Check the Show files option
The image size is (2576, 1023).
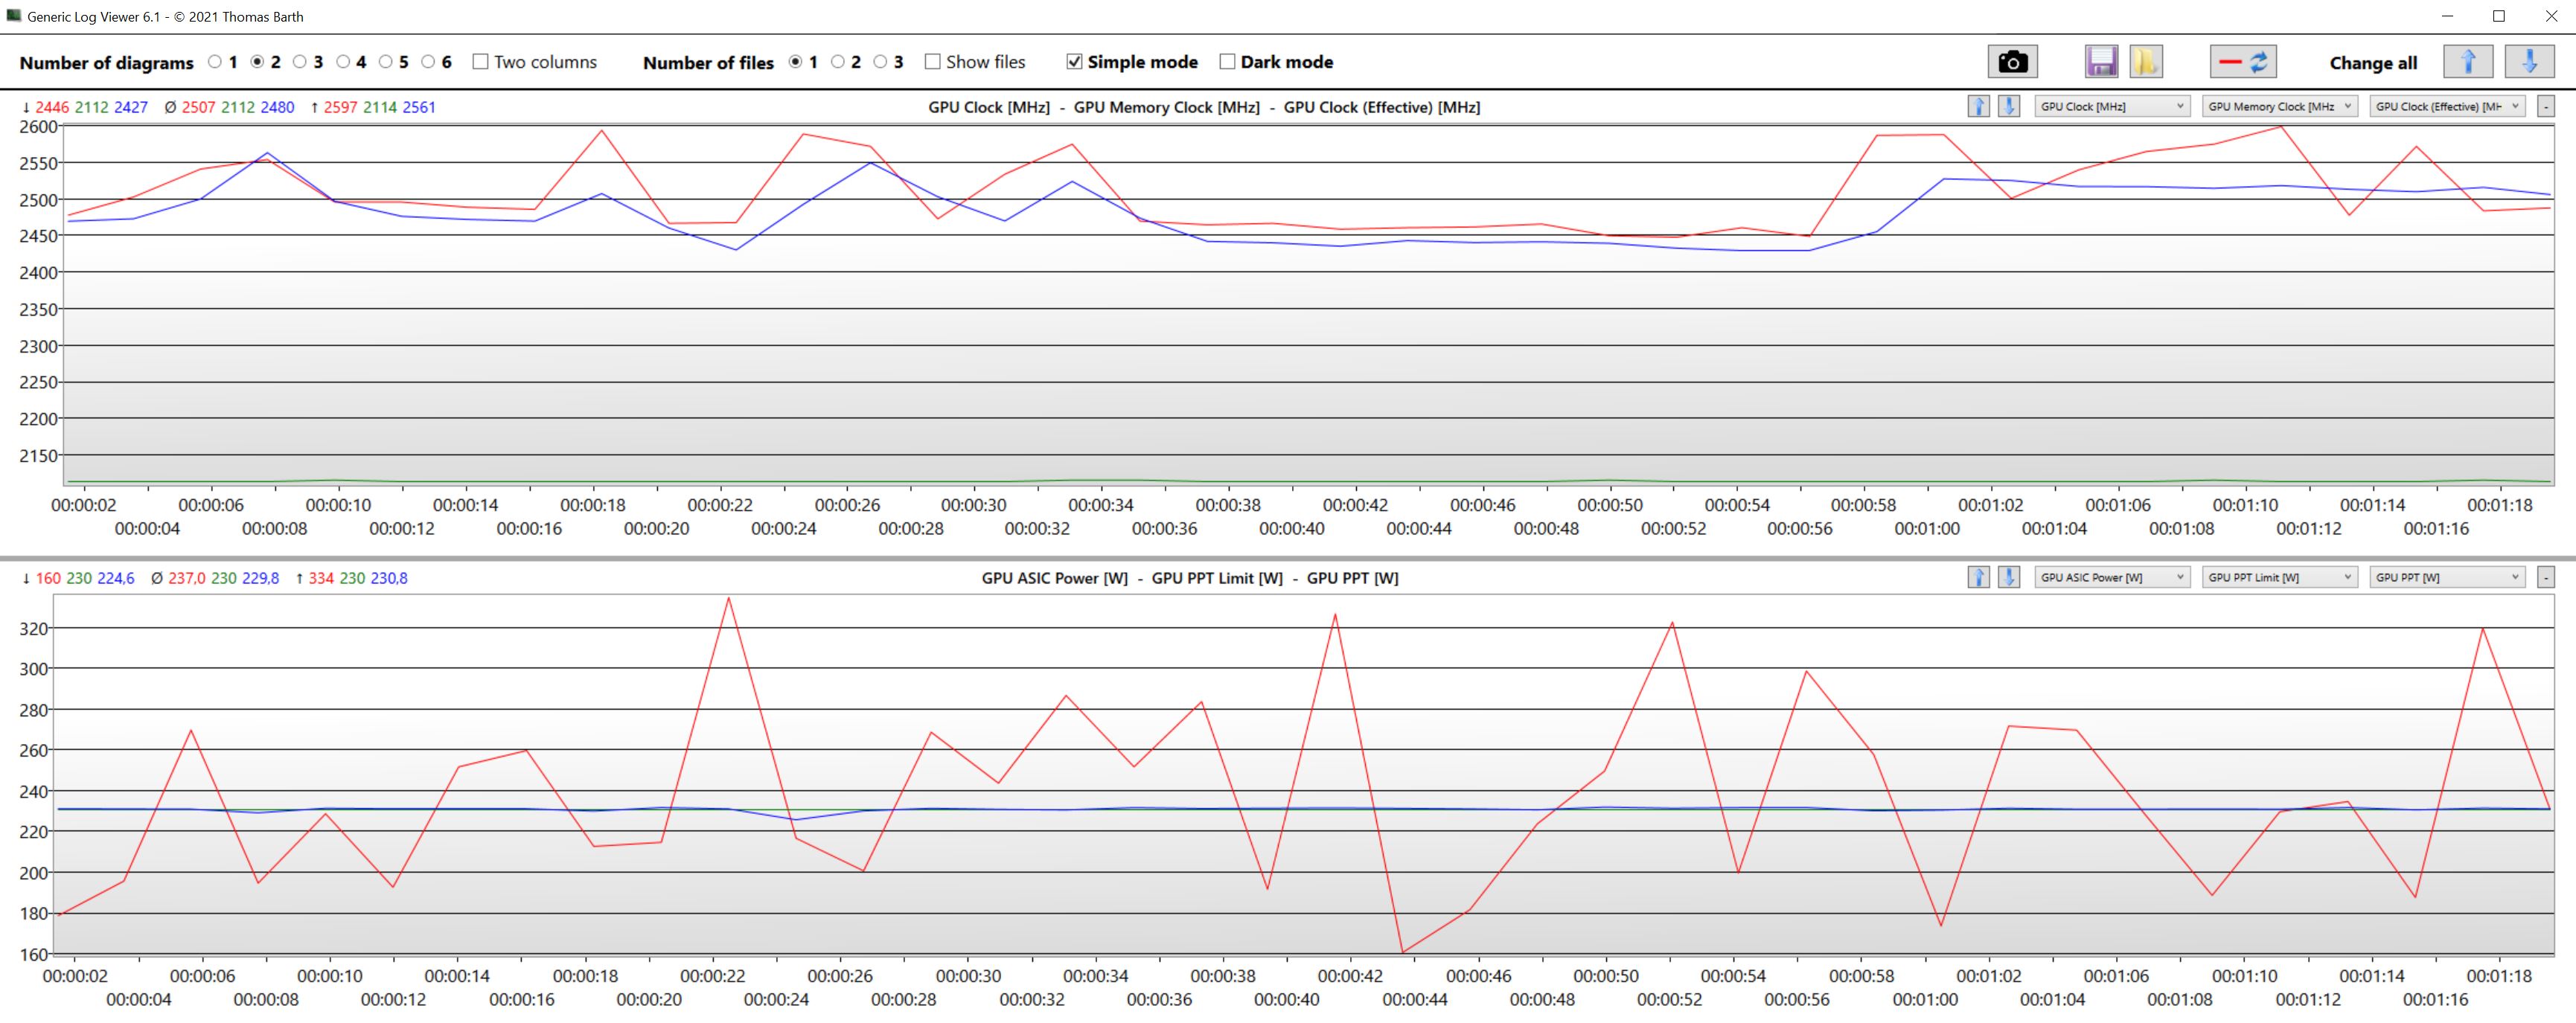point(932,62)
